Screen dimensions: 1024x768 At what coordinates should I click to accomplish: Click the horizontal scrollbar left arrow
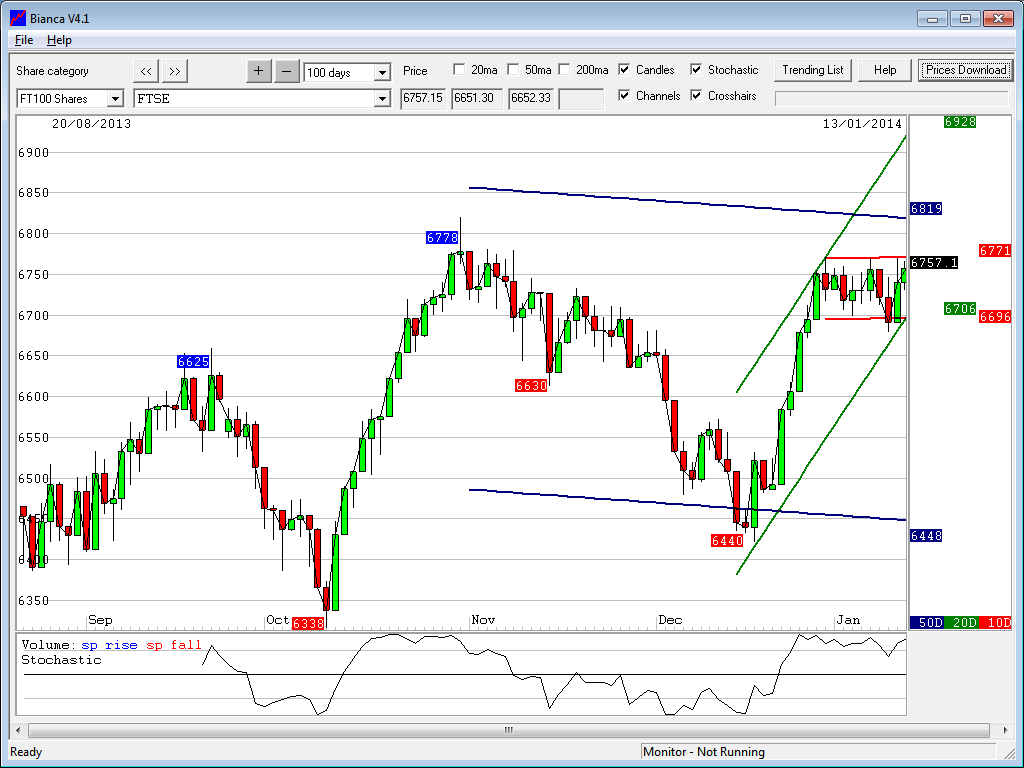(19, 730)
